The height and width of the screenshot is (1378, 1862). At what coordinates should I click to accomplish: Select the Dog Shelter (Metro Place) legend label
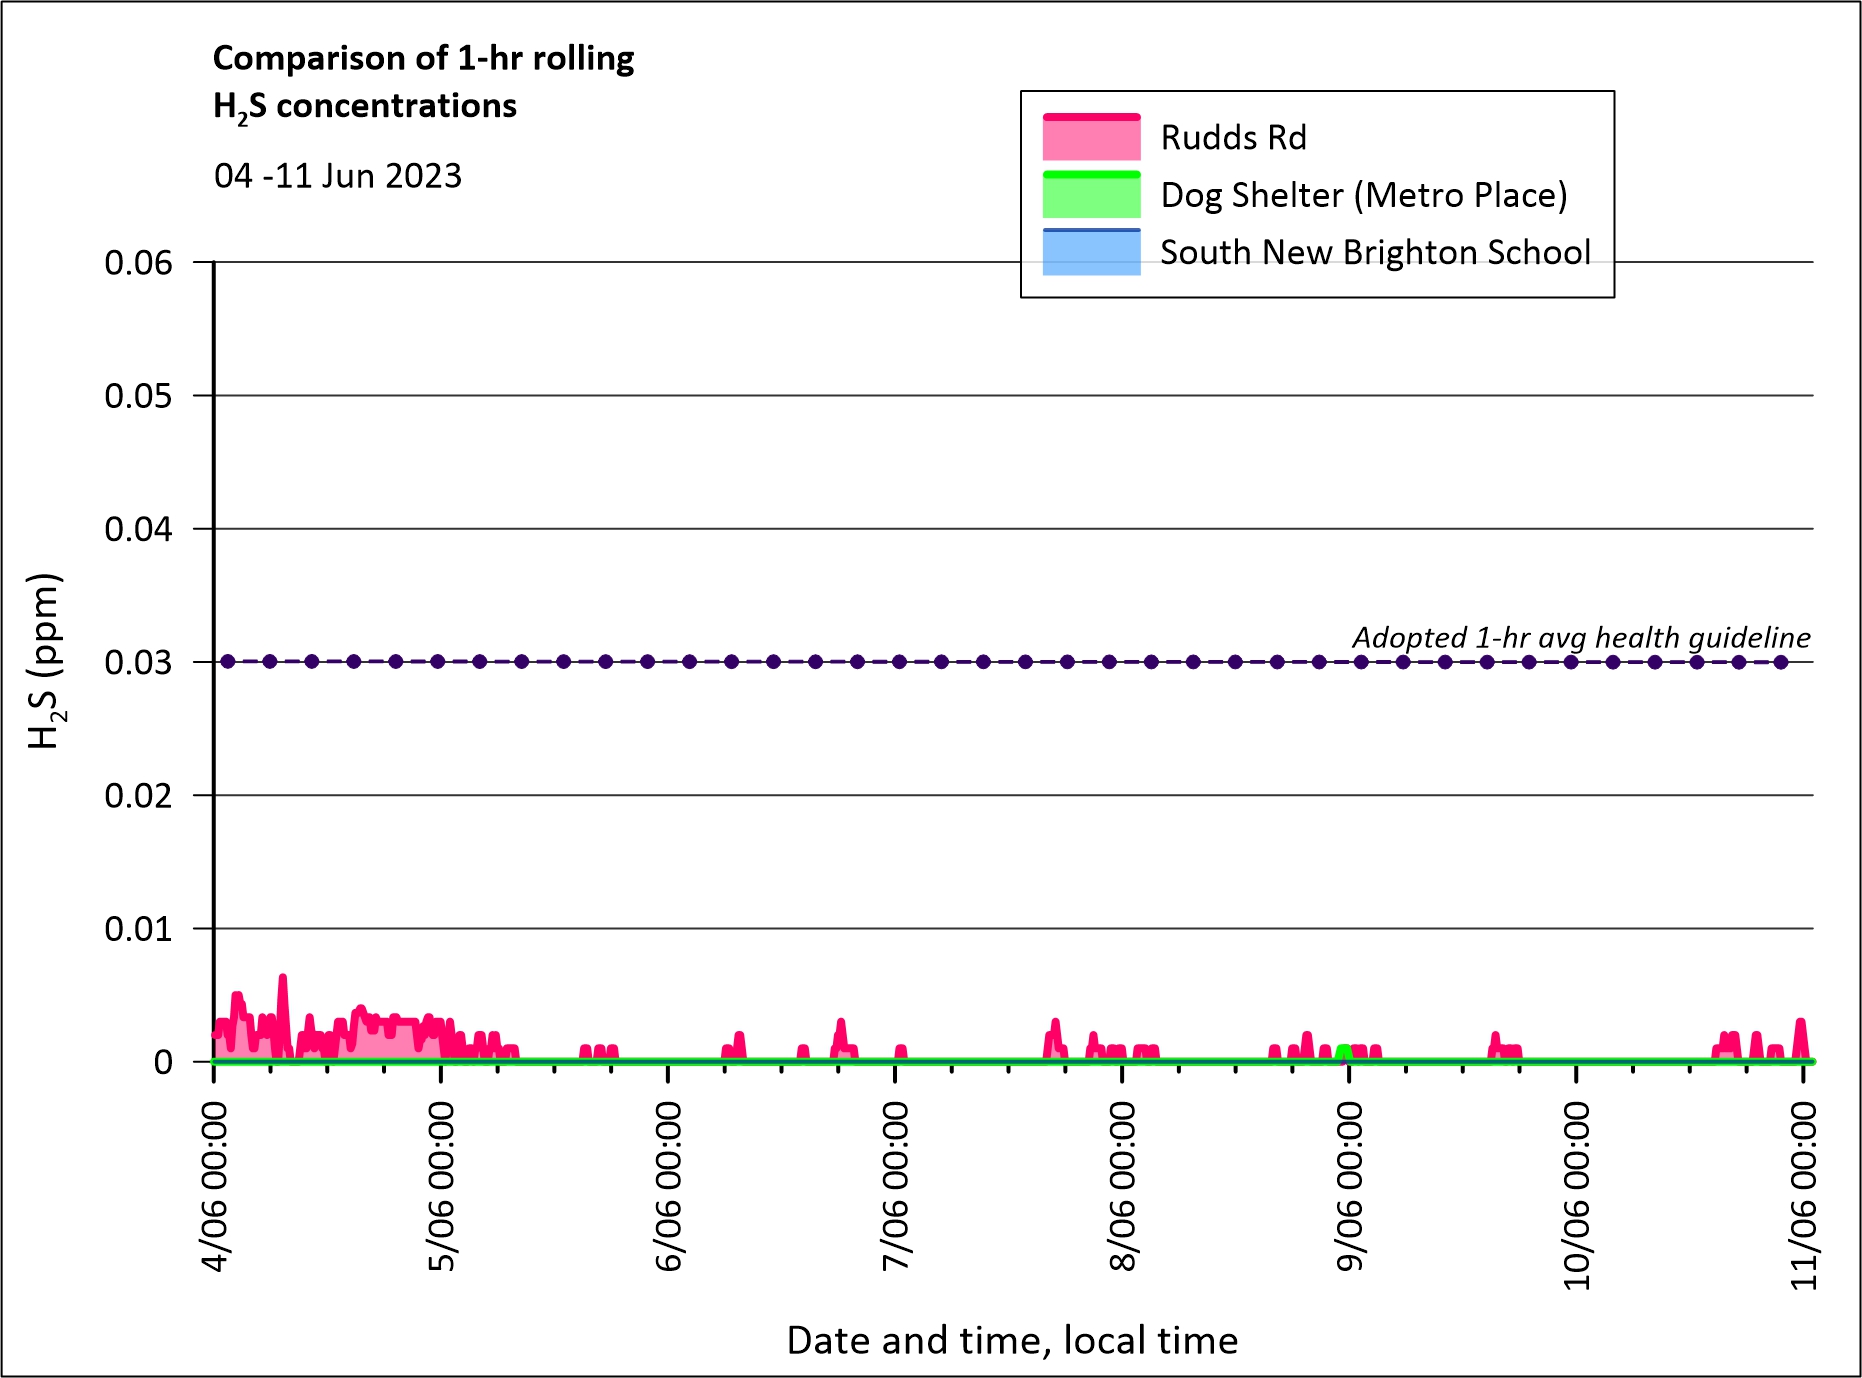pos(1363,195)
